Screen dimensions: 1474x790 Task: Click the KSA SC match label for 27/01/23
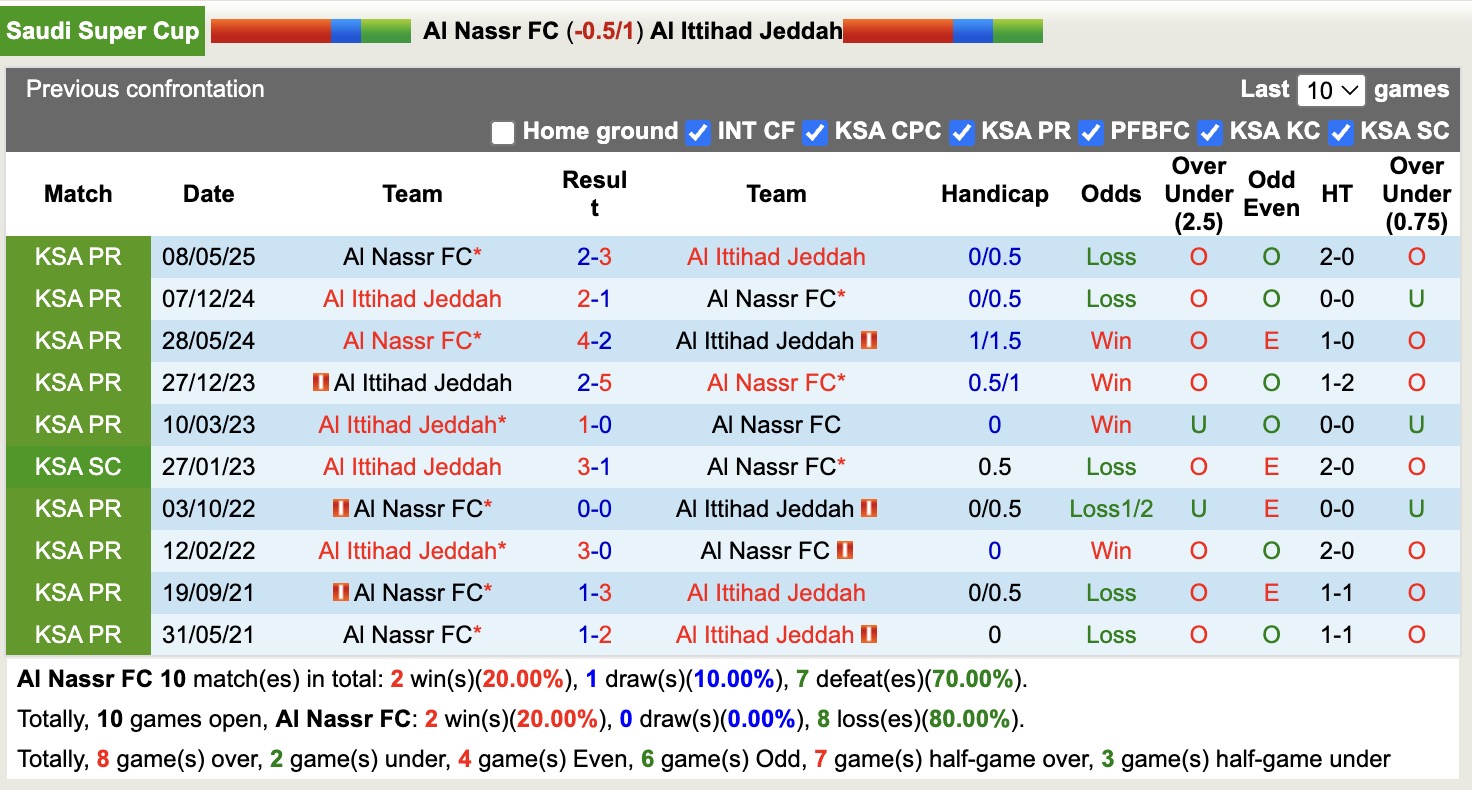click(78, 466)
